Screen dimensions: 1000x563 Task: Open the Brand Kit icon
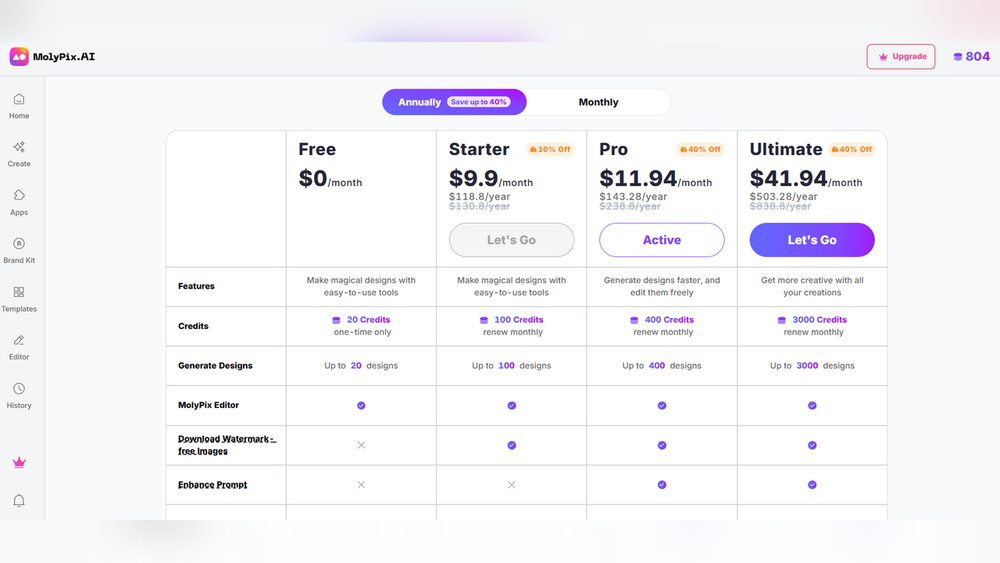click(19, 244)
